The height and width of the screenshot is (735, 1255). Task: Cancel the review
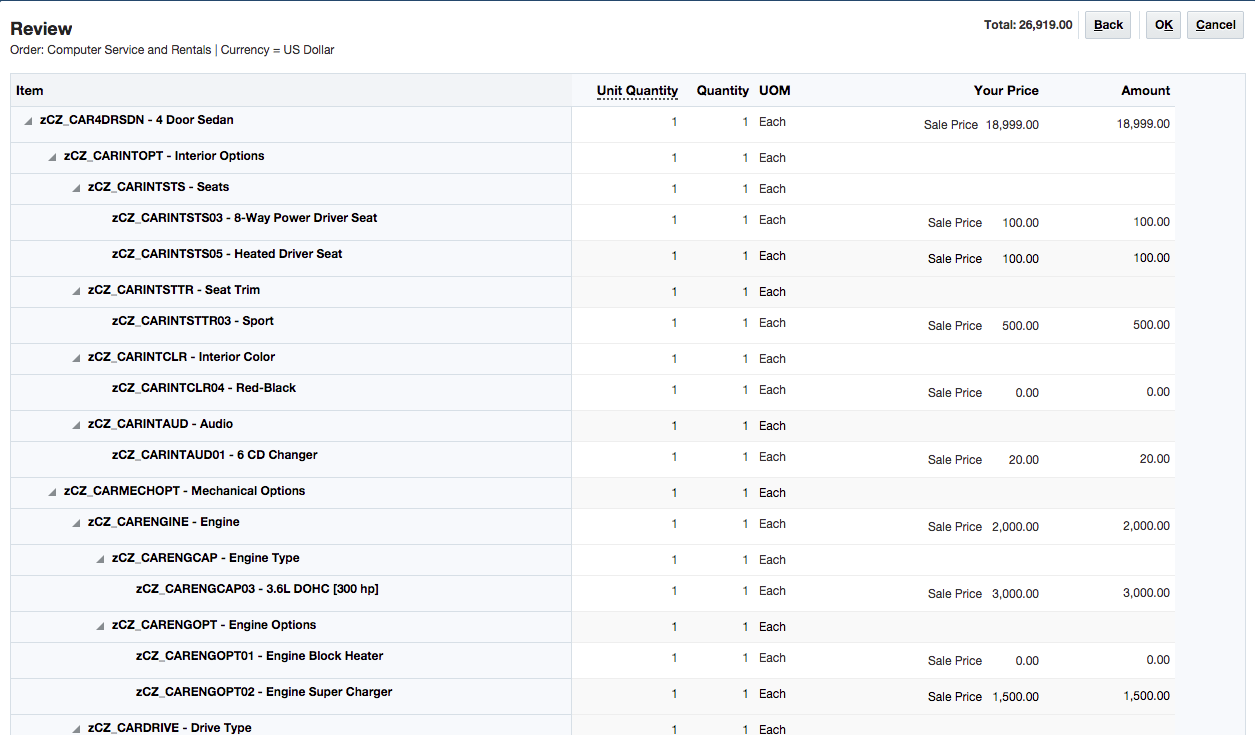(x=1215, y=25)
